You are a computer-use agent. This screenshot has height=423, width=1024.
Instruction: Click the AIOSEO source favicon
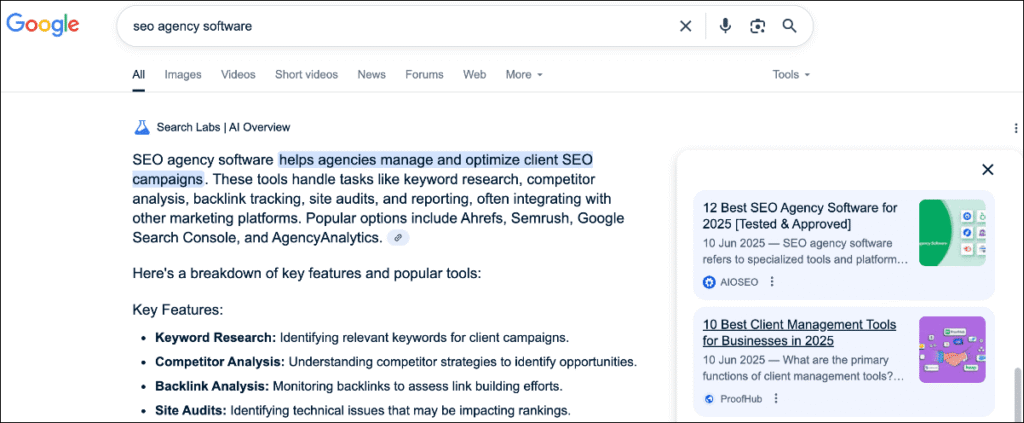(709, 282)
